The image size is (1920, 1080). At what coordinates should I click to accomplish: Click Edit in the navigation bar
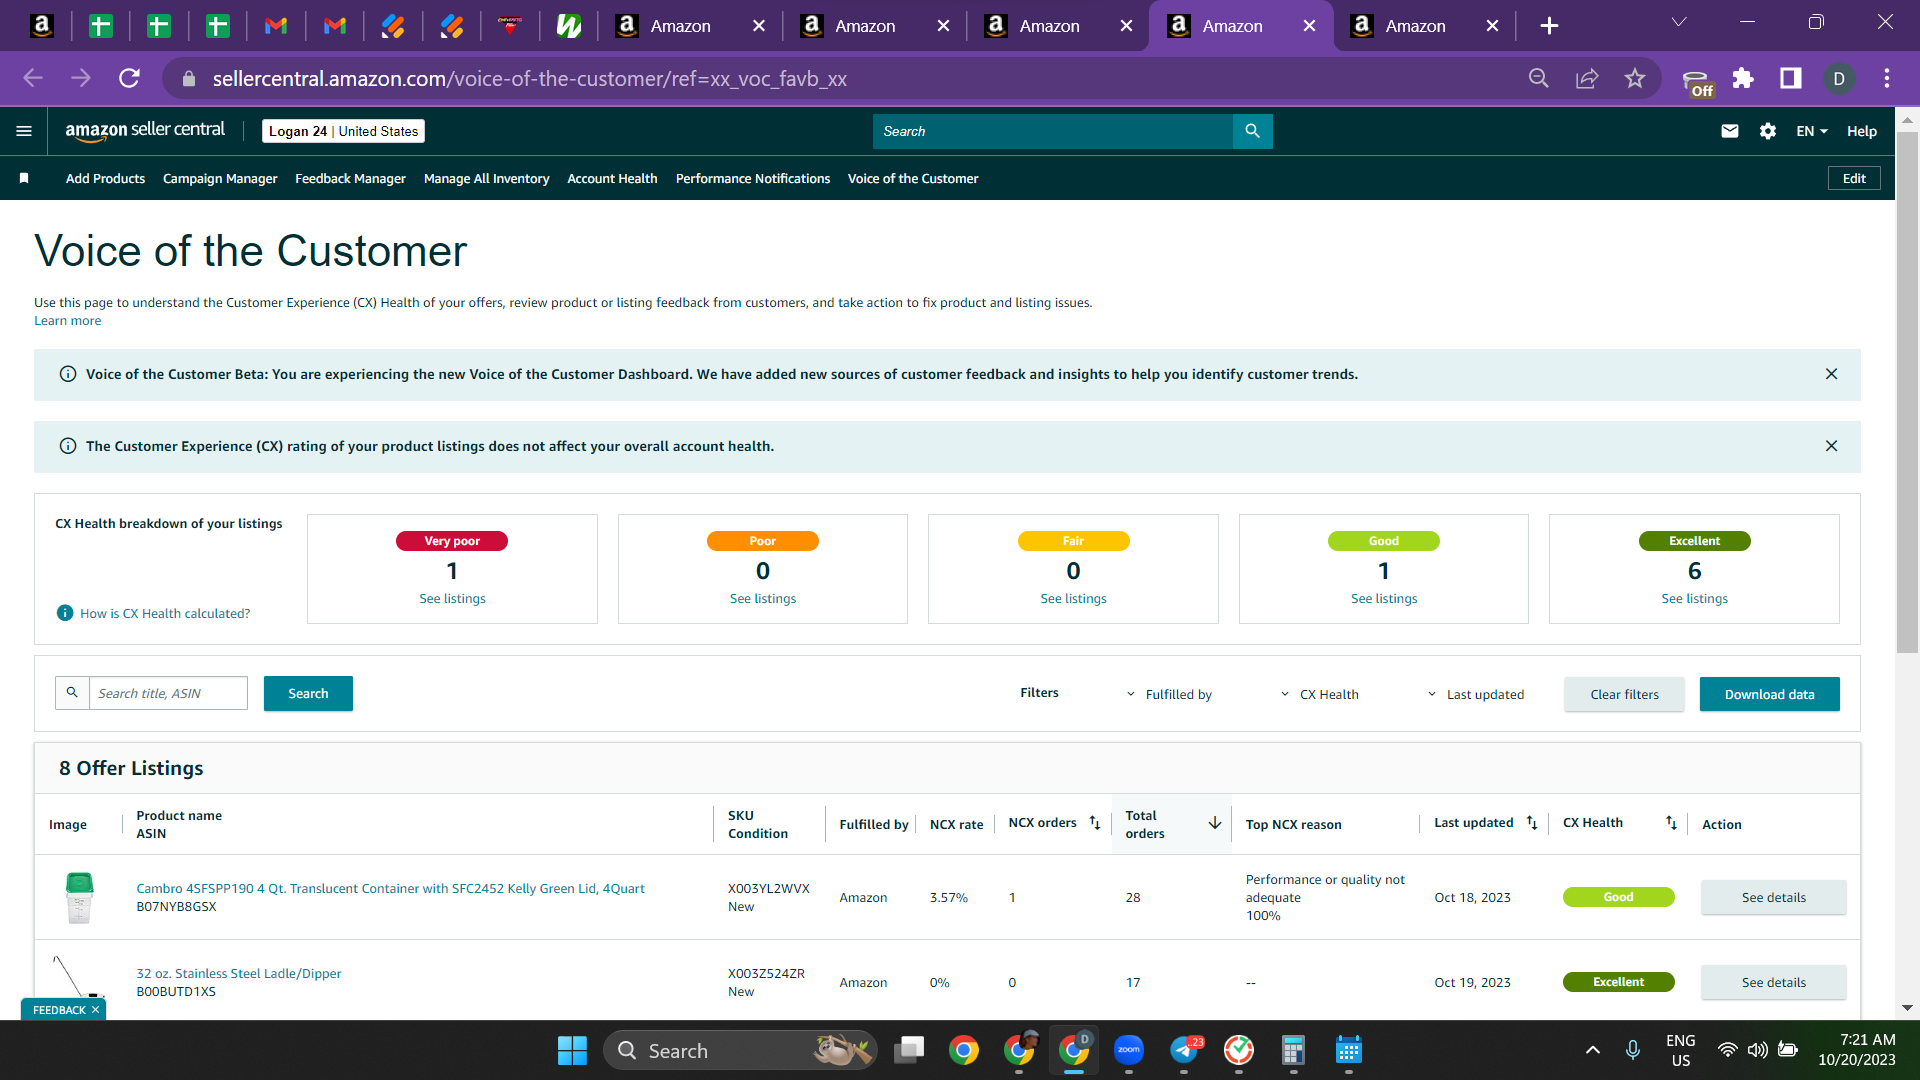[x=1854, y=178]
